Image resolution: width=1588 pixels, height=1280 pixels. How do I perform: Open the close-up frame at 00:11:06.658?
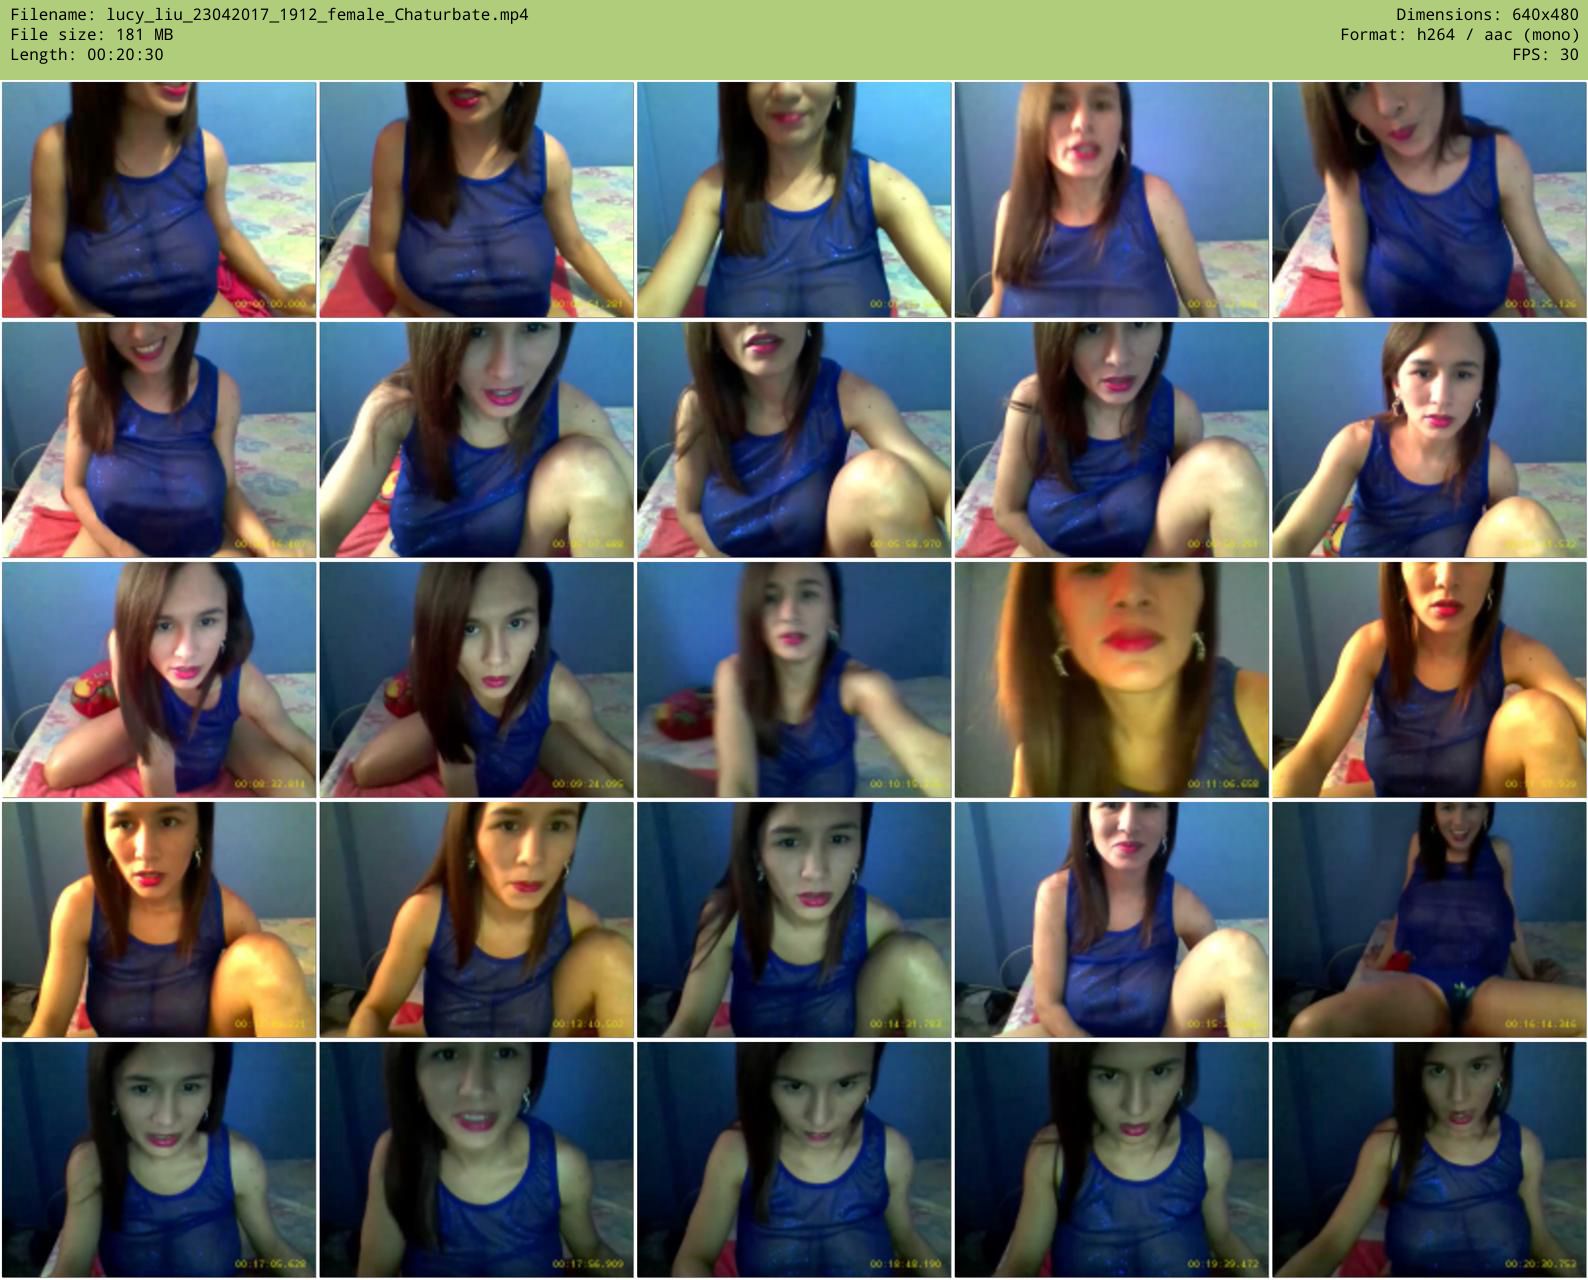[1111, 680]
